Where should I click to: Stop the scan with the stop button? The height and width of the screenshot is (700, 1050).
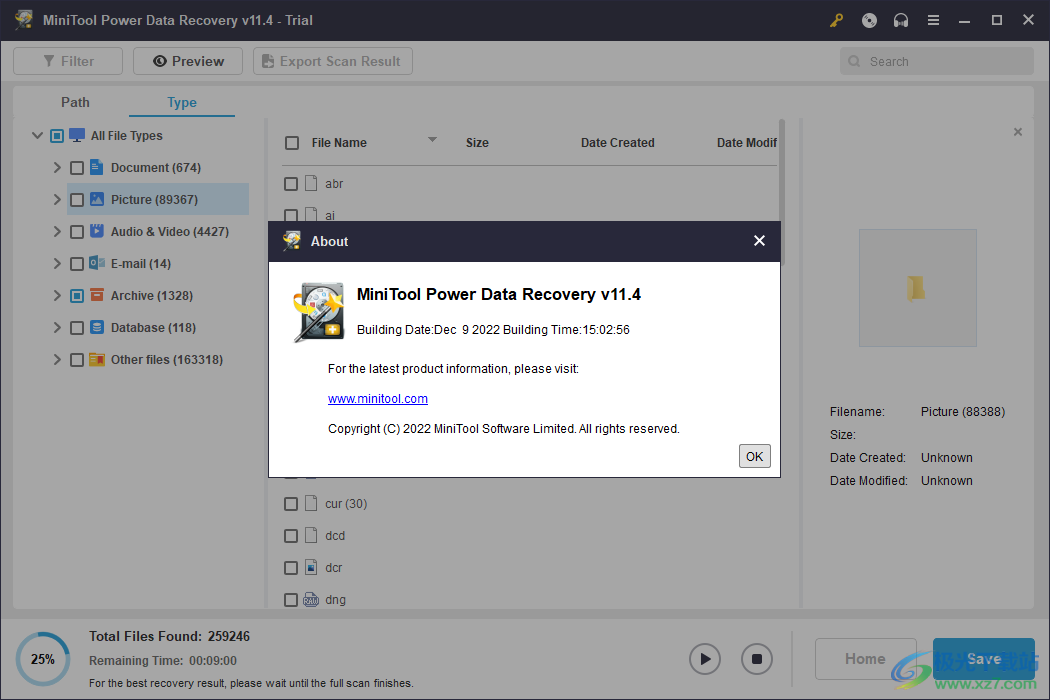pyautogui.click(x=757, y=659)
